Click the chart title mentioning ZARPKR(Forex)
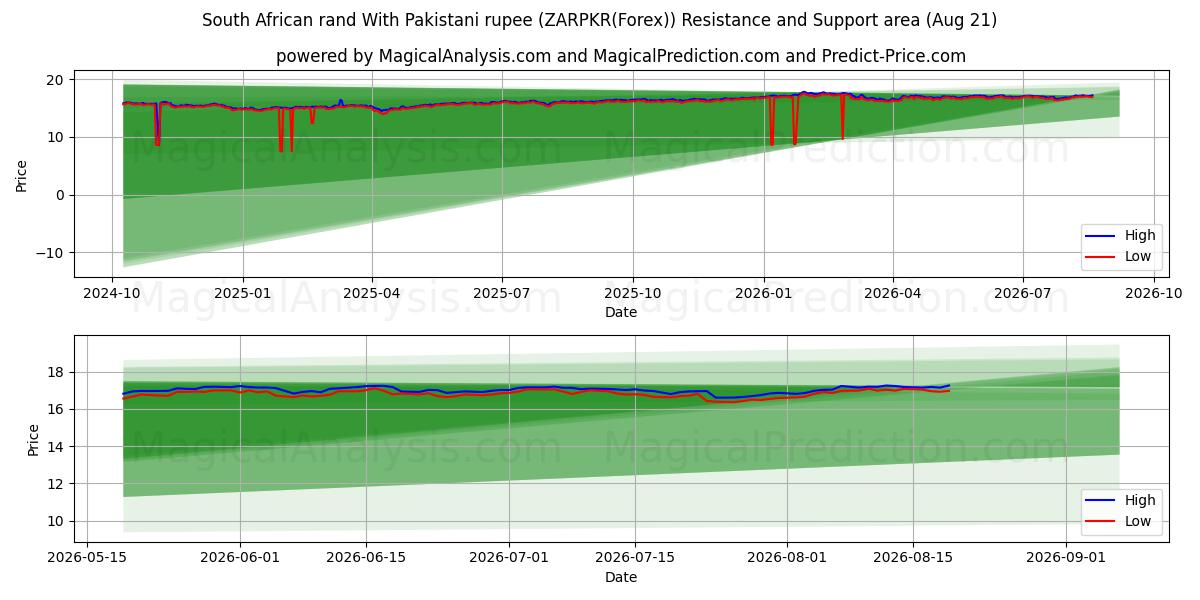 [x=599, y=20]
